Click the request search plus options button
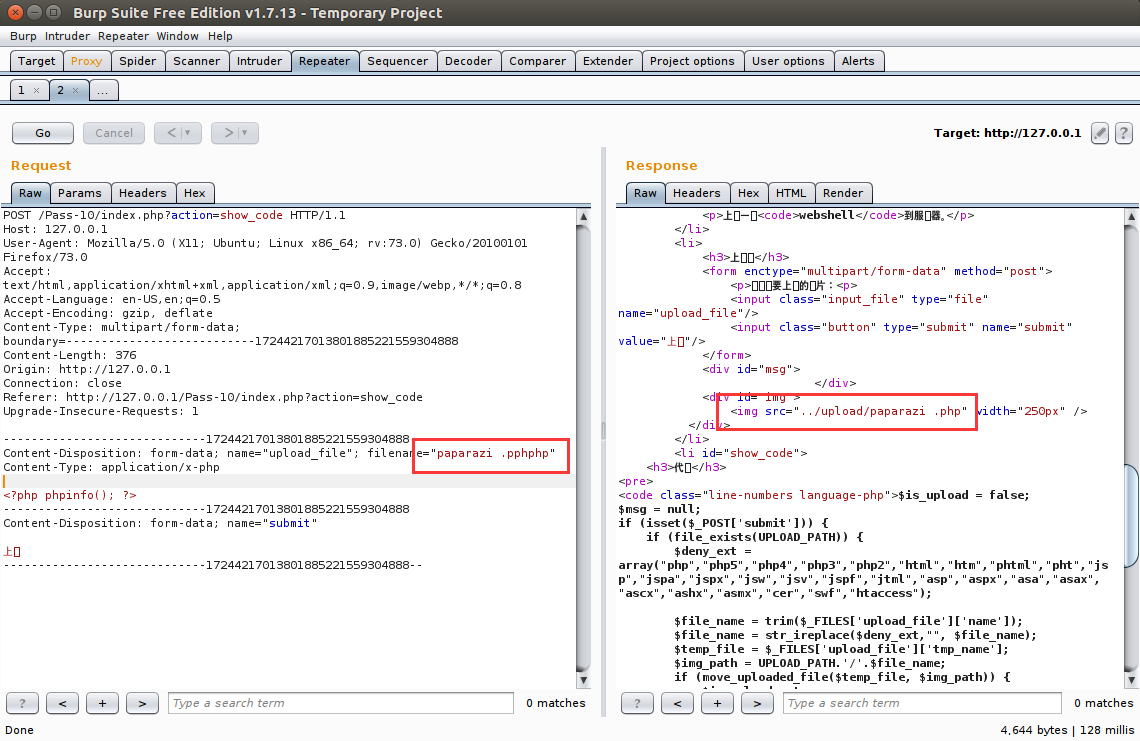1140x741 pixels. coord(103,703)
